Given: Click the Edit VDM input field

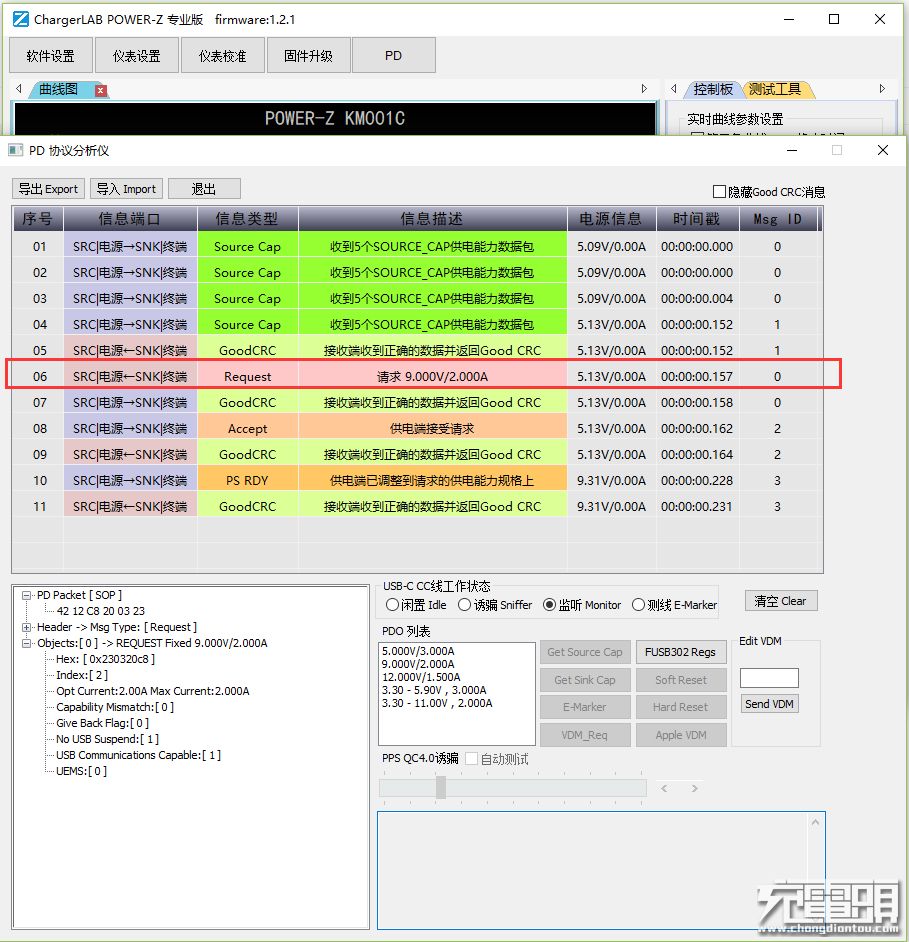Looking at the screenshot, I should [769, 678].
